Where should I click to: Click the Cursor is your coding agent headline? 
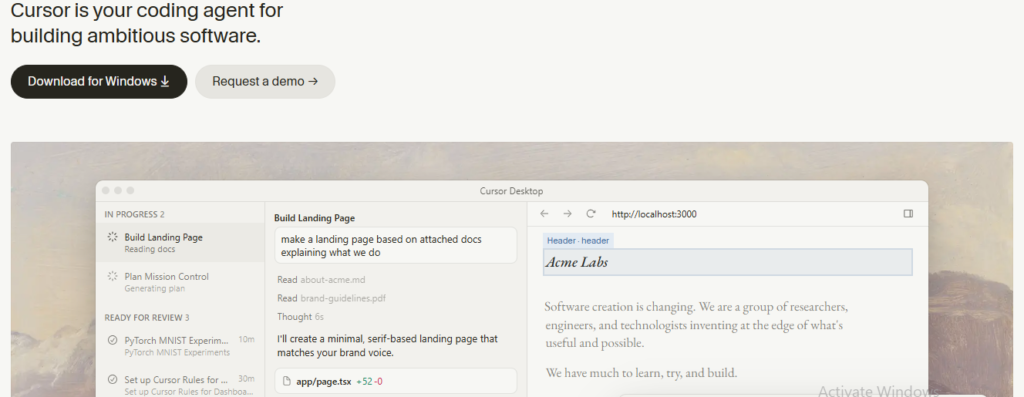[x=147, y=23]
